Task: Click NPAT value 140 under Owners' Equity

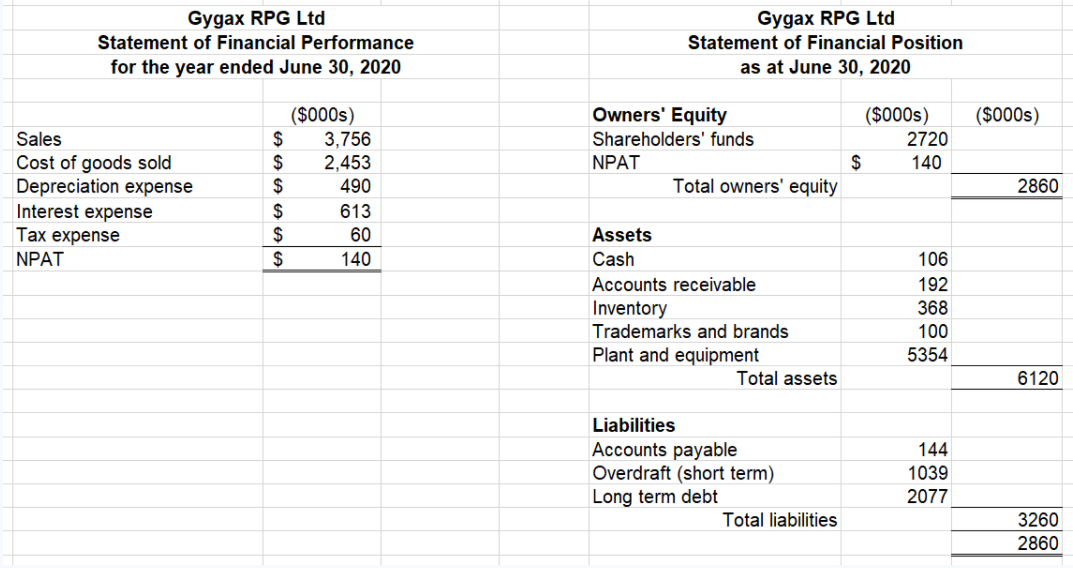Action: [926, 163]
